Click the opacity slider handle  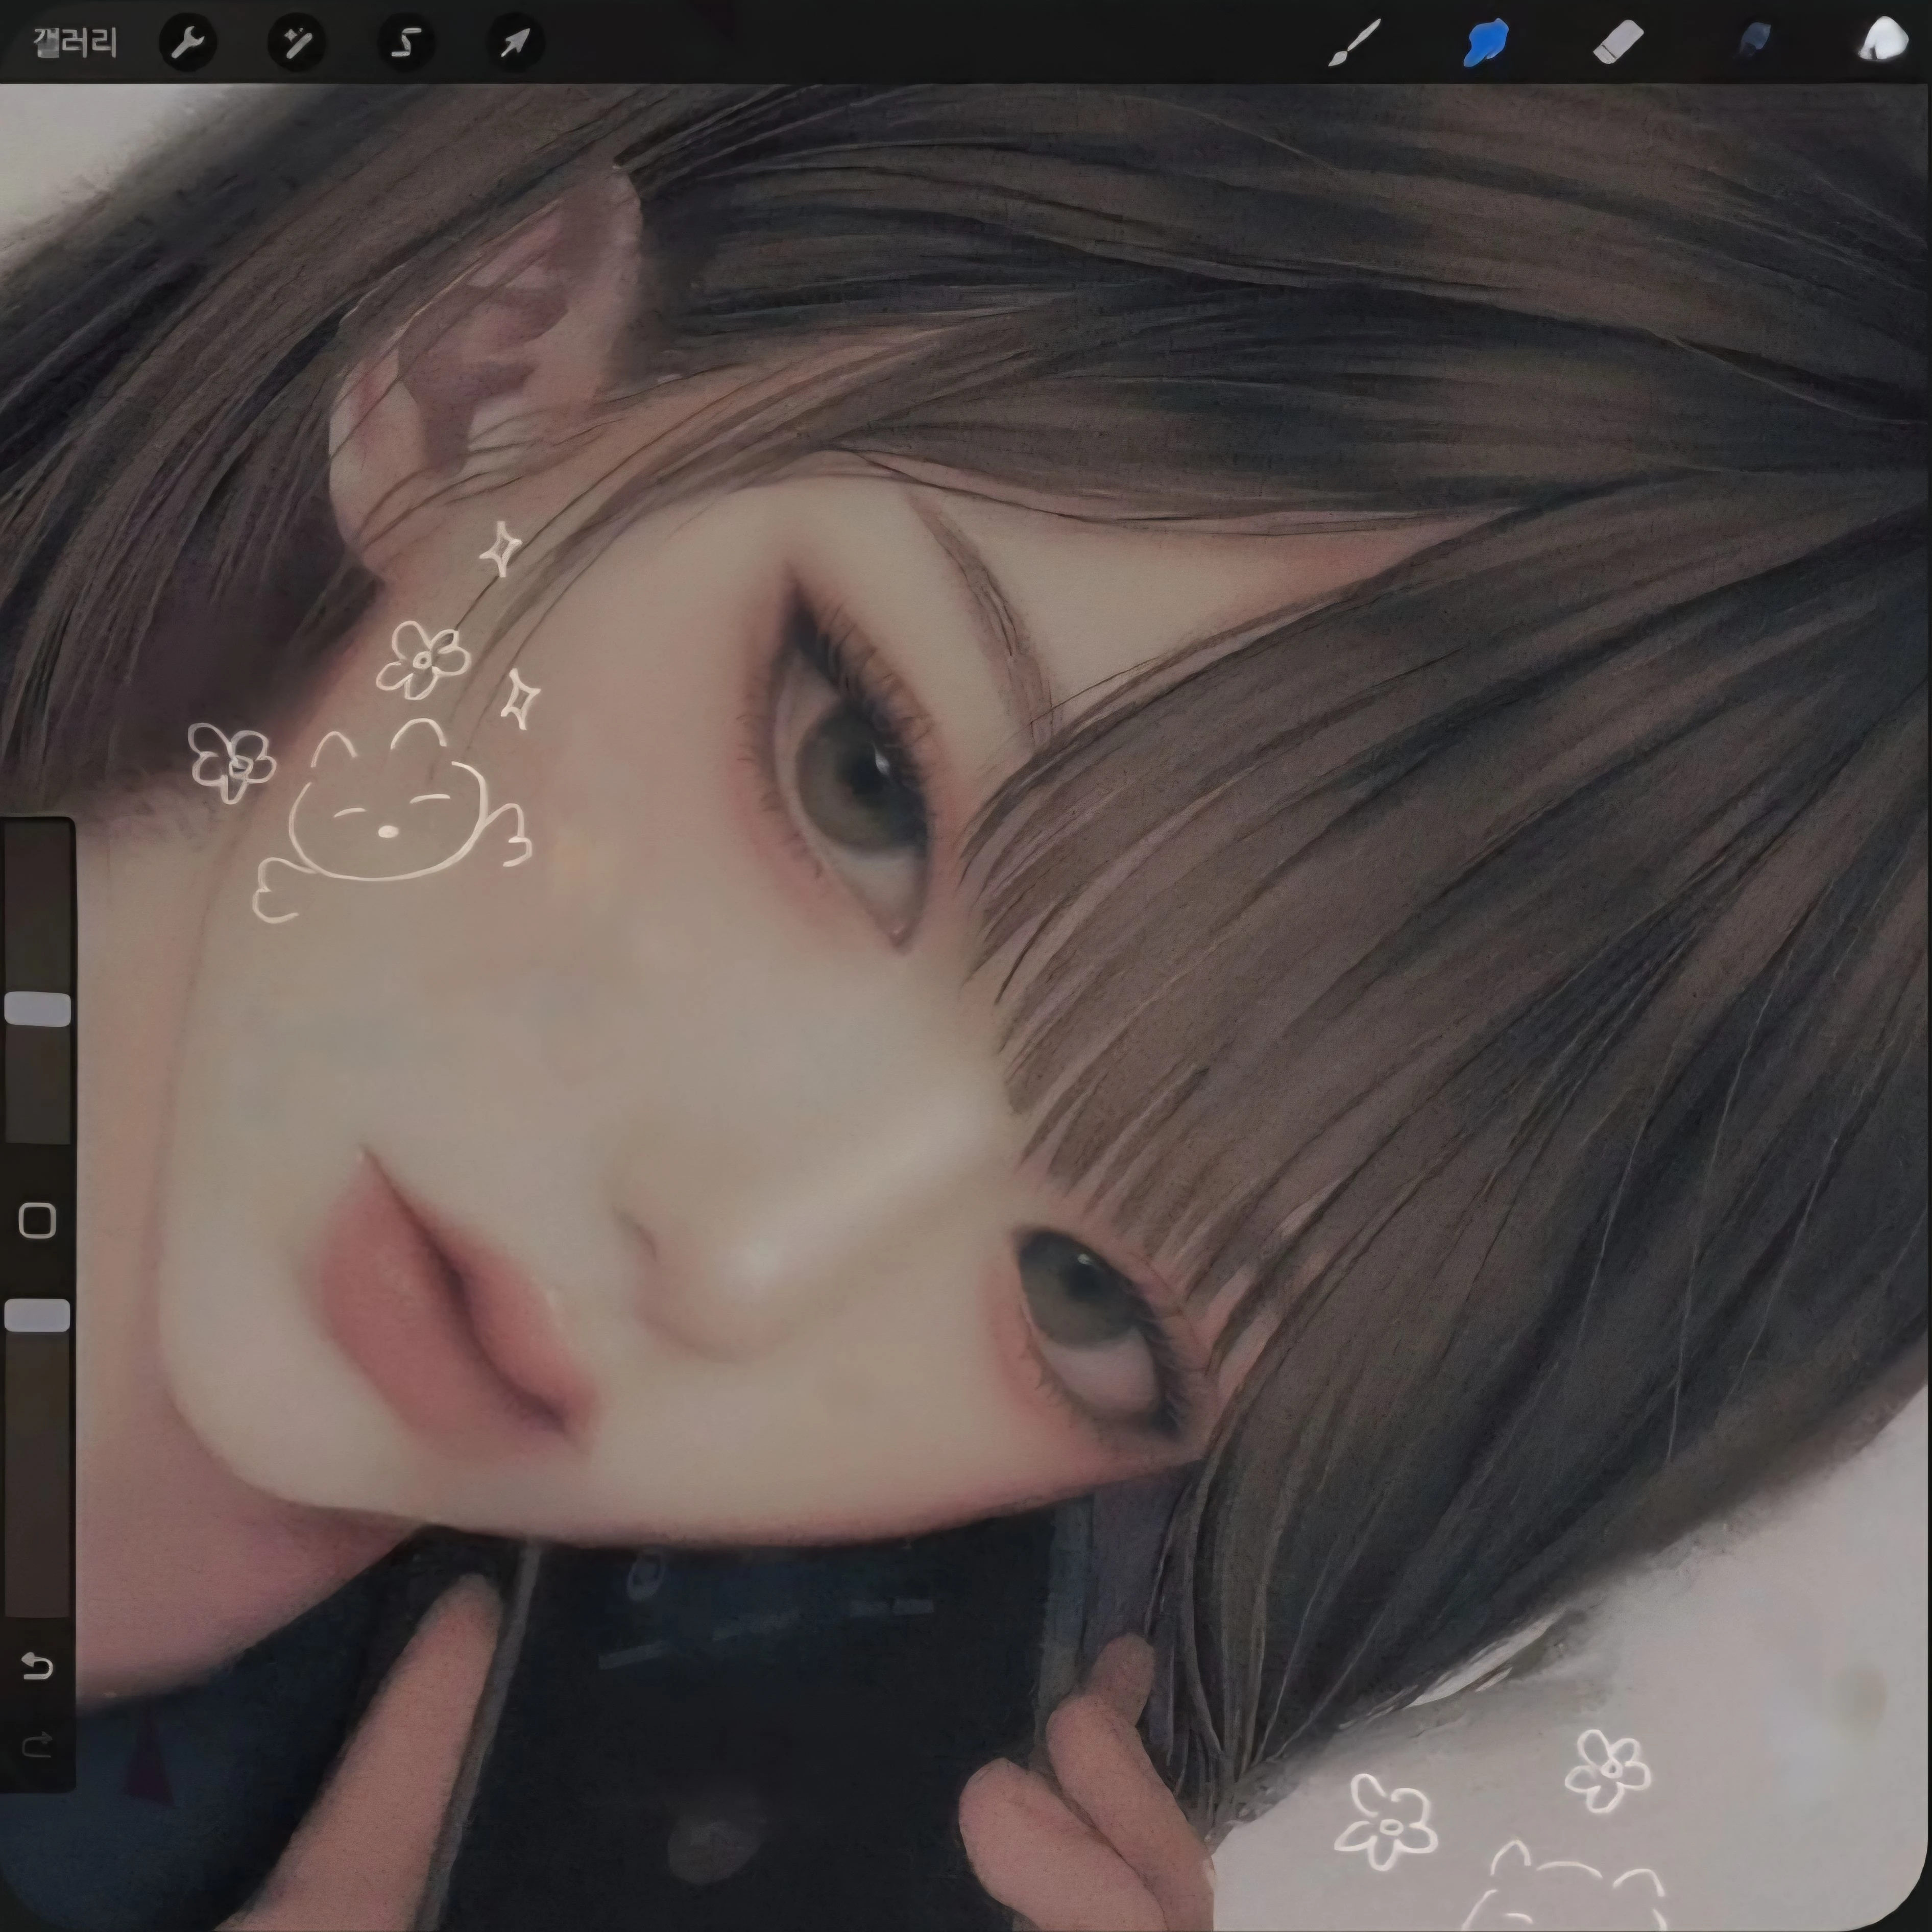click(38, 1315)
